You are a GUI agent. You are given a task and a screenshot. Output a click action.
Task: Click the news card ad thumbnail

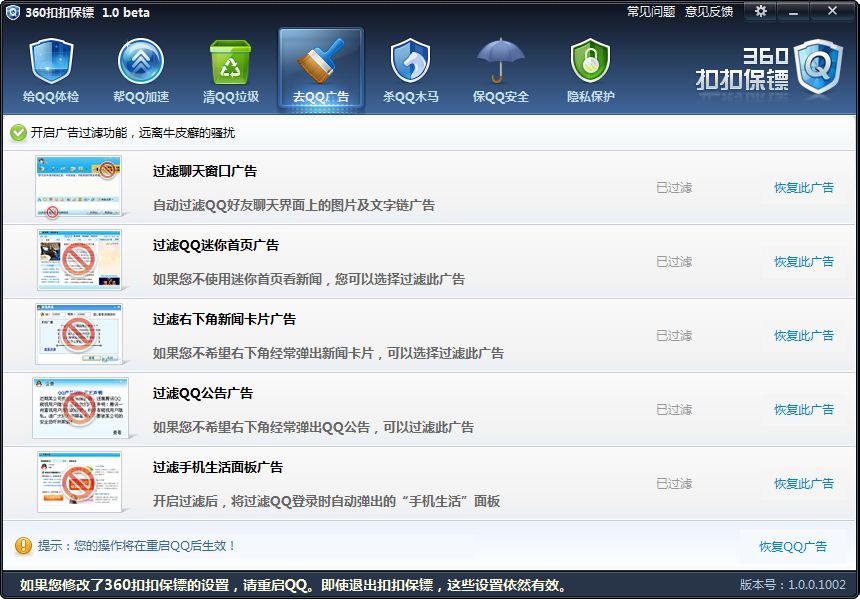pos(78,334)
